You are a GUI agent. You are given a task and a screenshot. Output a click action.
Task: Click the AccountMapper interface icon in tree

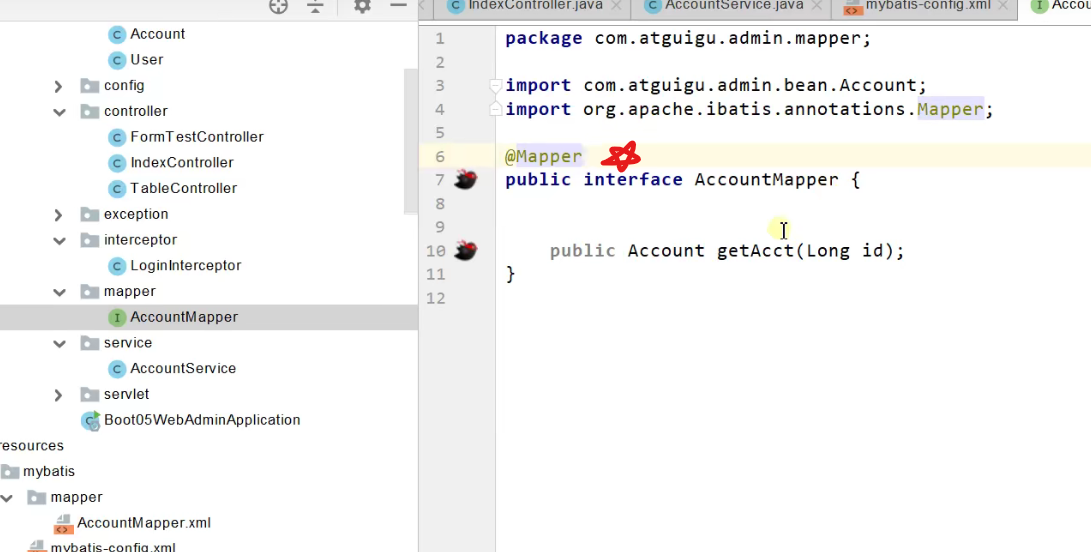[117, 317]
